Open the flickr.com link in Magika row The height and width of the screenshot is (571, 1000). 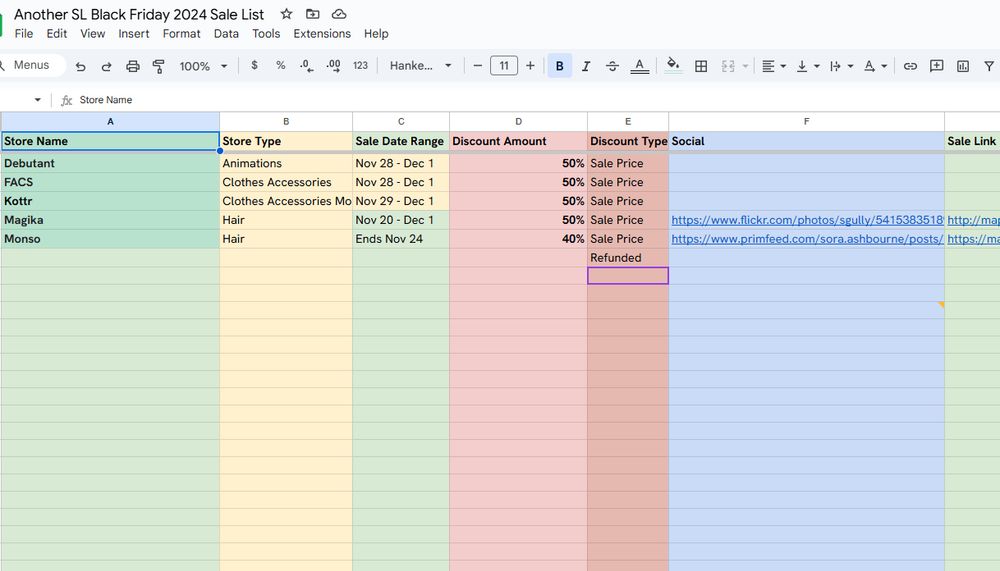coord(807,219)
